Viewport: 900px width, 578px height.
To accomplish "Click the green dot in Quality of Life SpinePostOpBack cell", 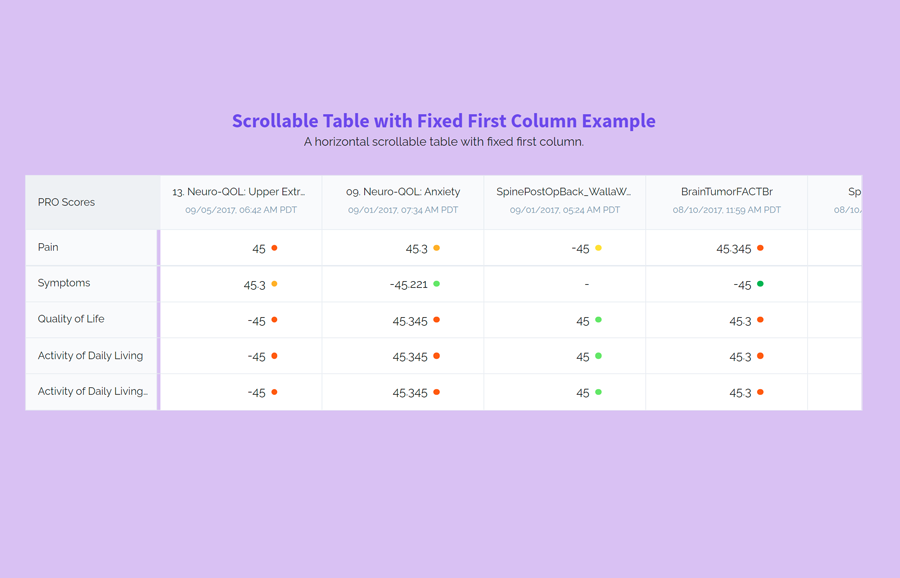I will [601, 320].
